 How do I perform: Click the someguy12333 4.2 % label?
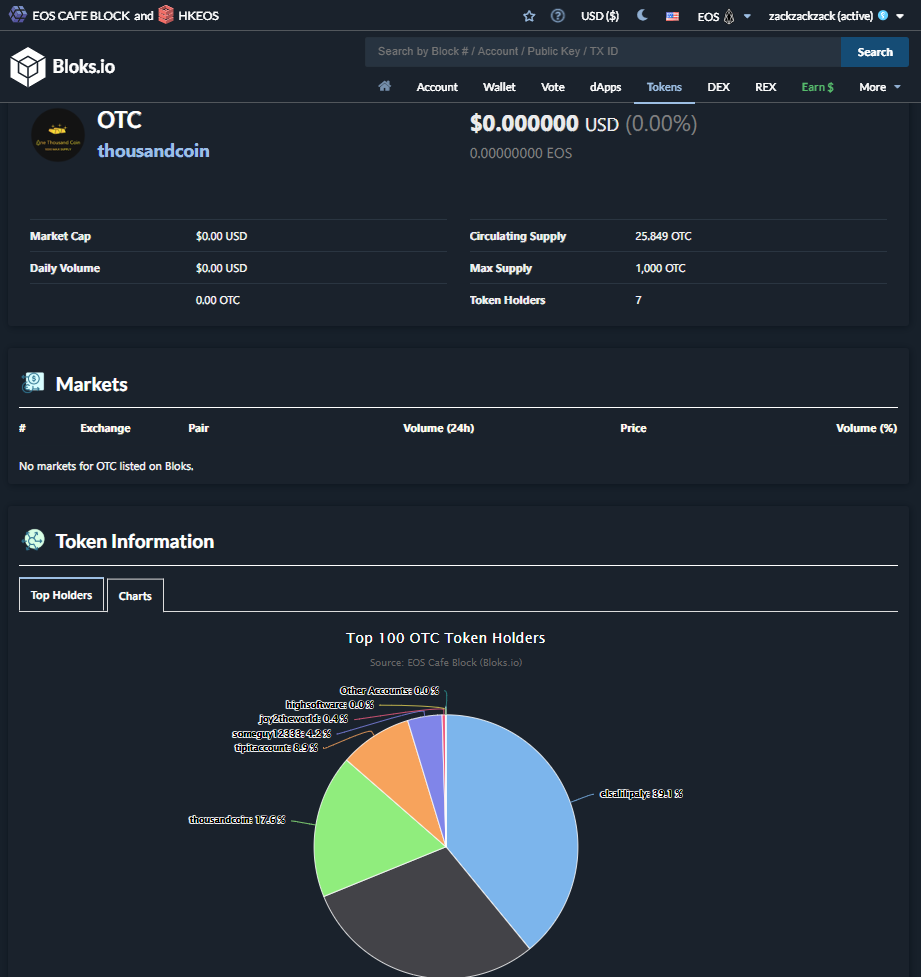point(281,734)
